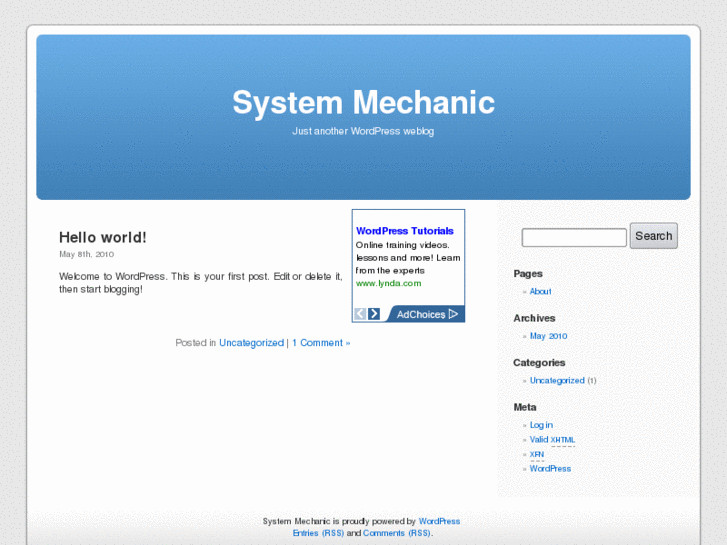
Task: Open Comments (RSS) feed in footer
Action: point(396,533)
